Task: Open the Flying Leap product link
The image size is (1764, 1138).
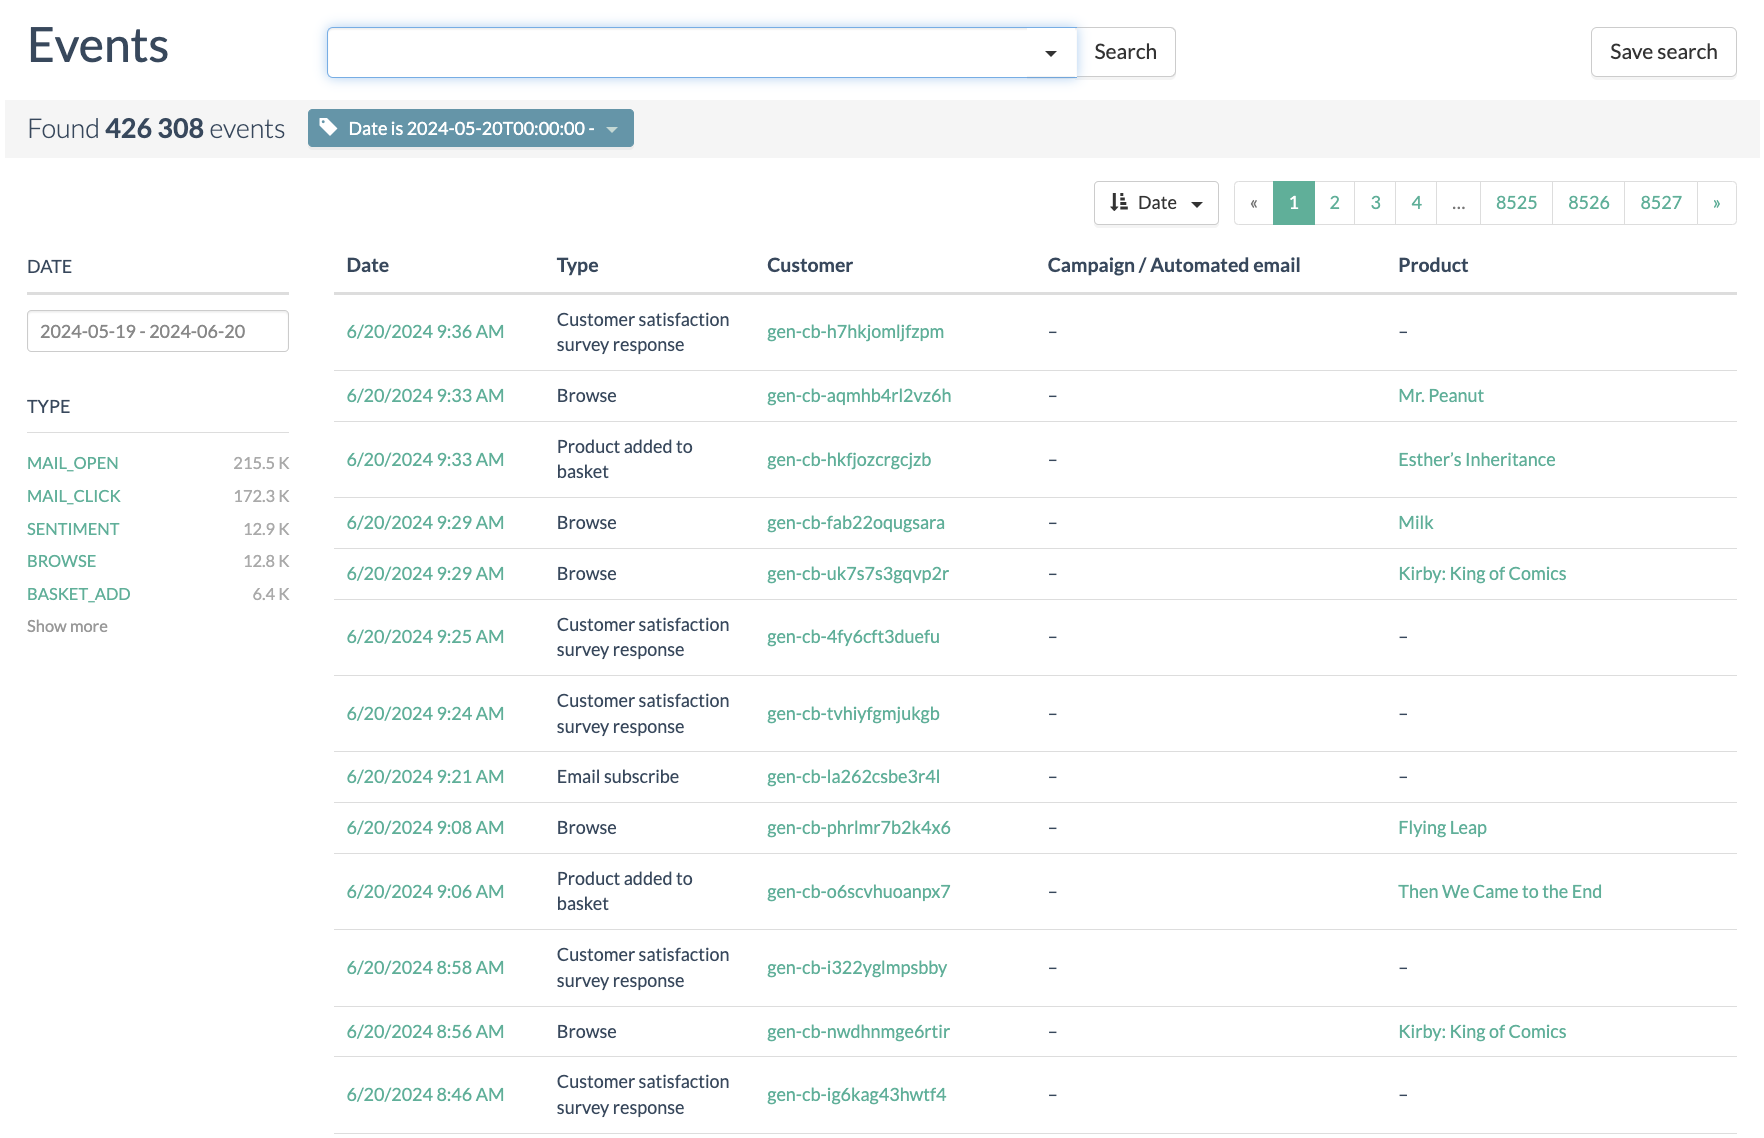Action: click(x=1442, y=828)
